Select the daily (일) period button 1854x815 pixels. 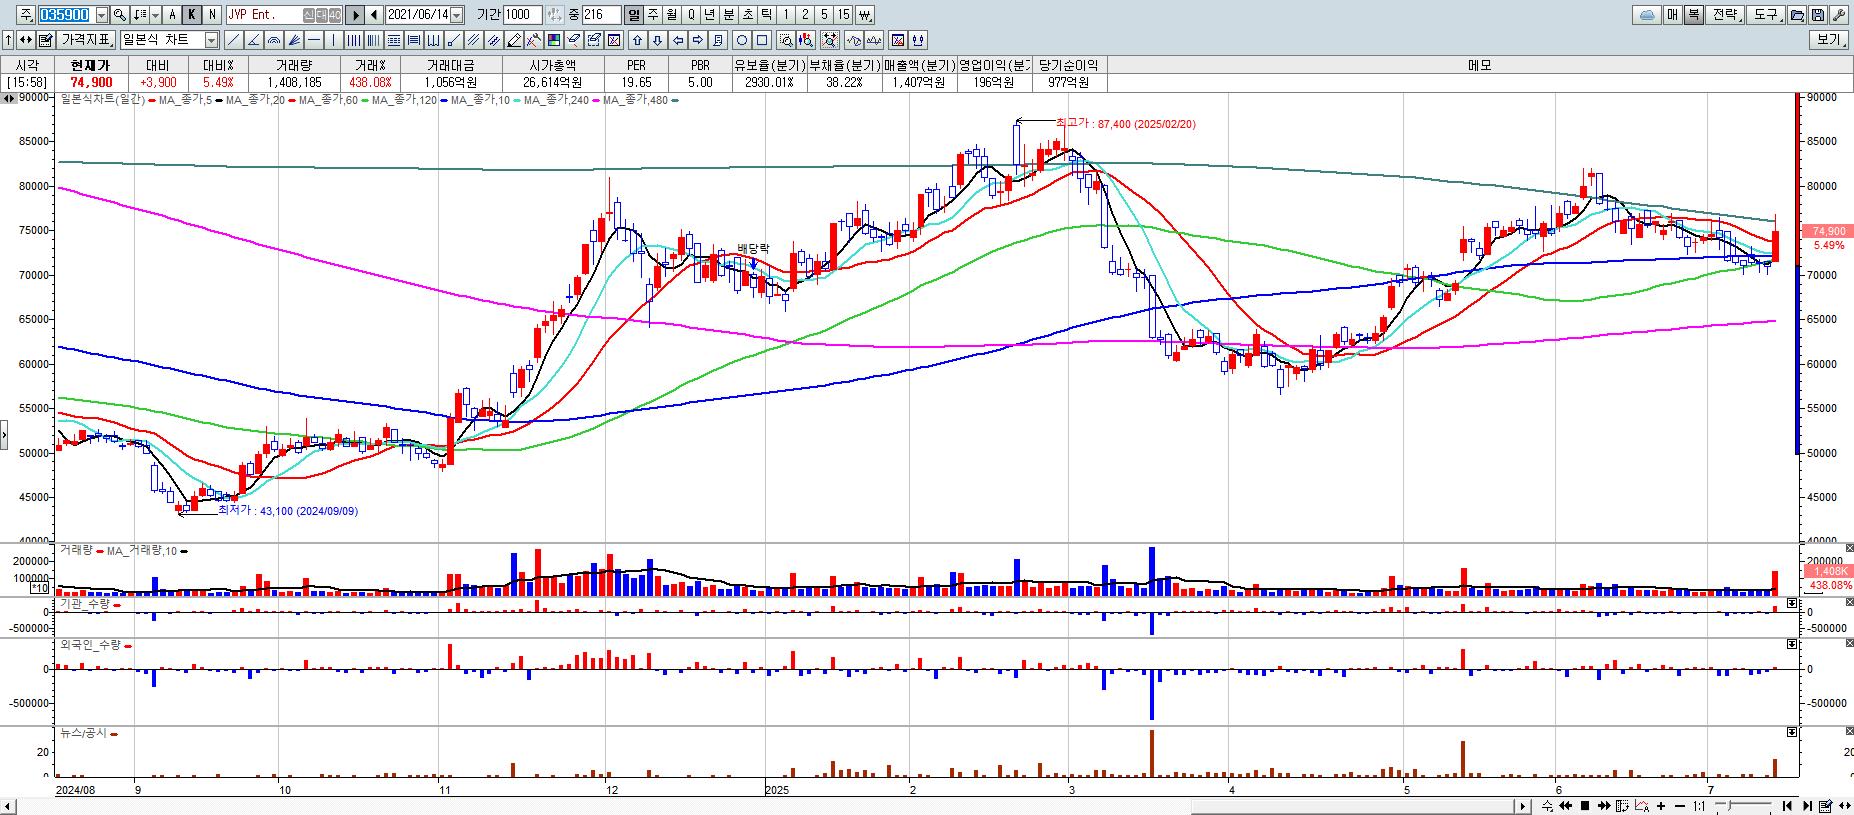tap(634, 15)
